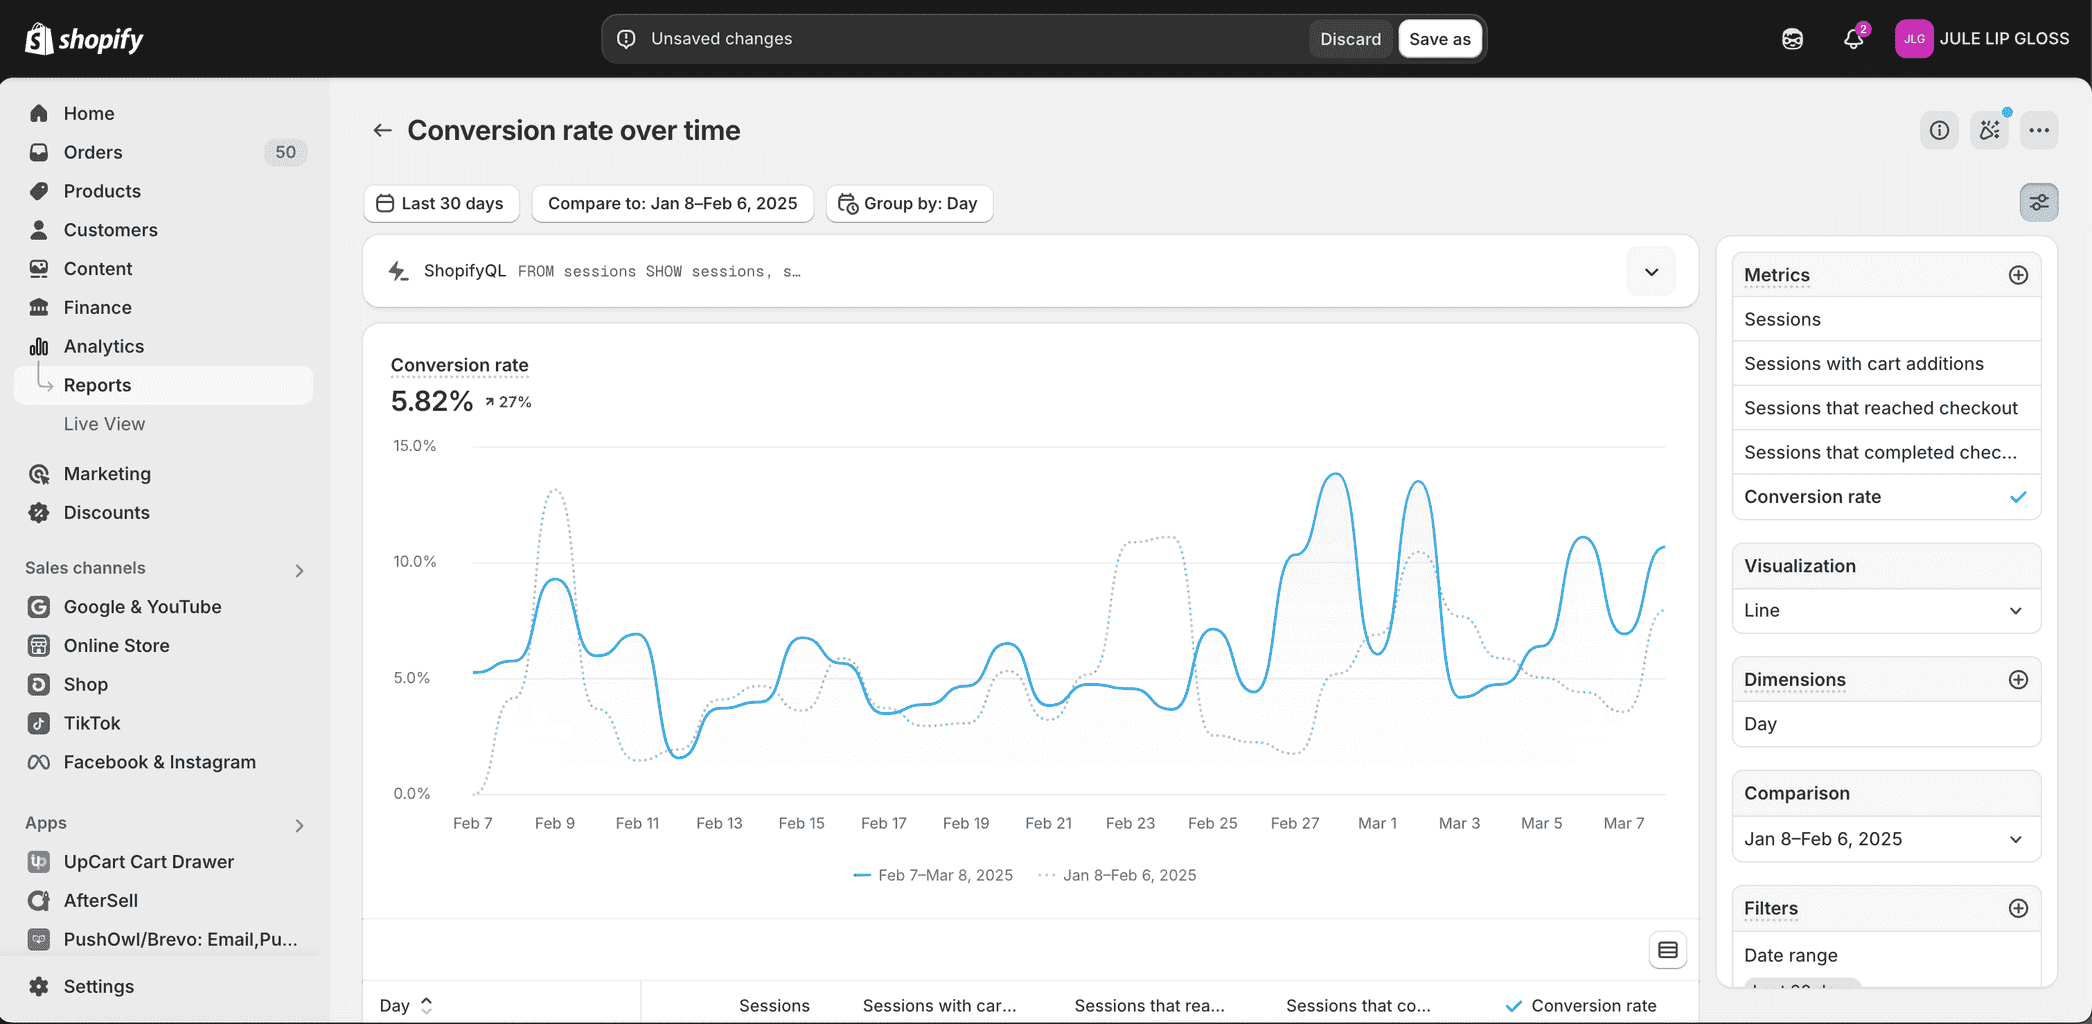Toggle the Conversion rate metric checkmark
Screen dimensions: 2092x1024
click(x=2018, y=497)
